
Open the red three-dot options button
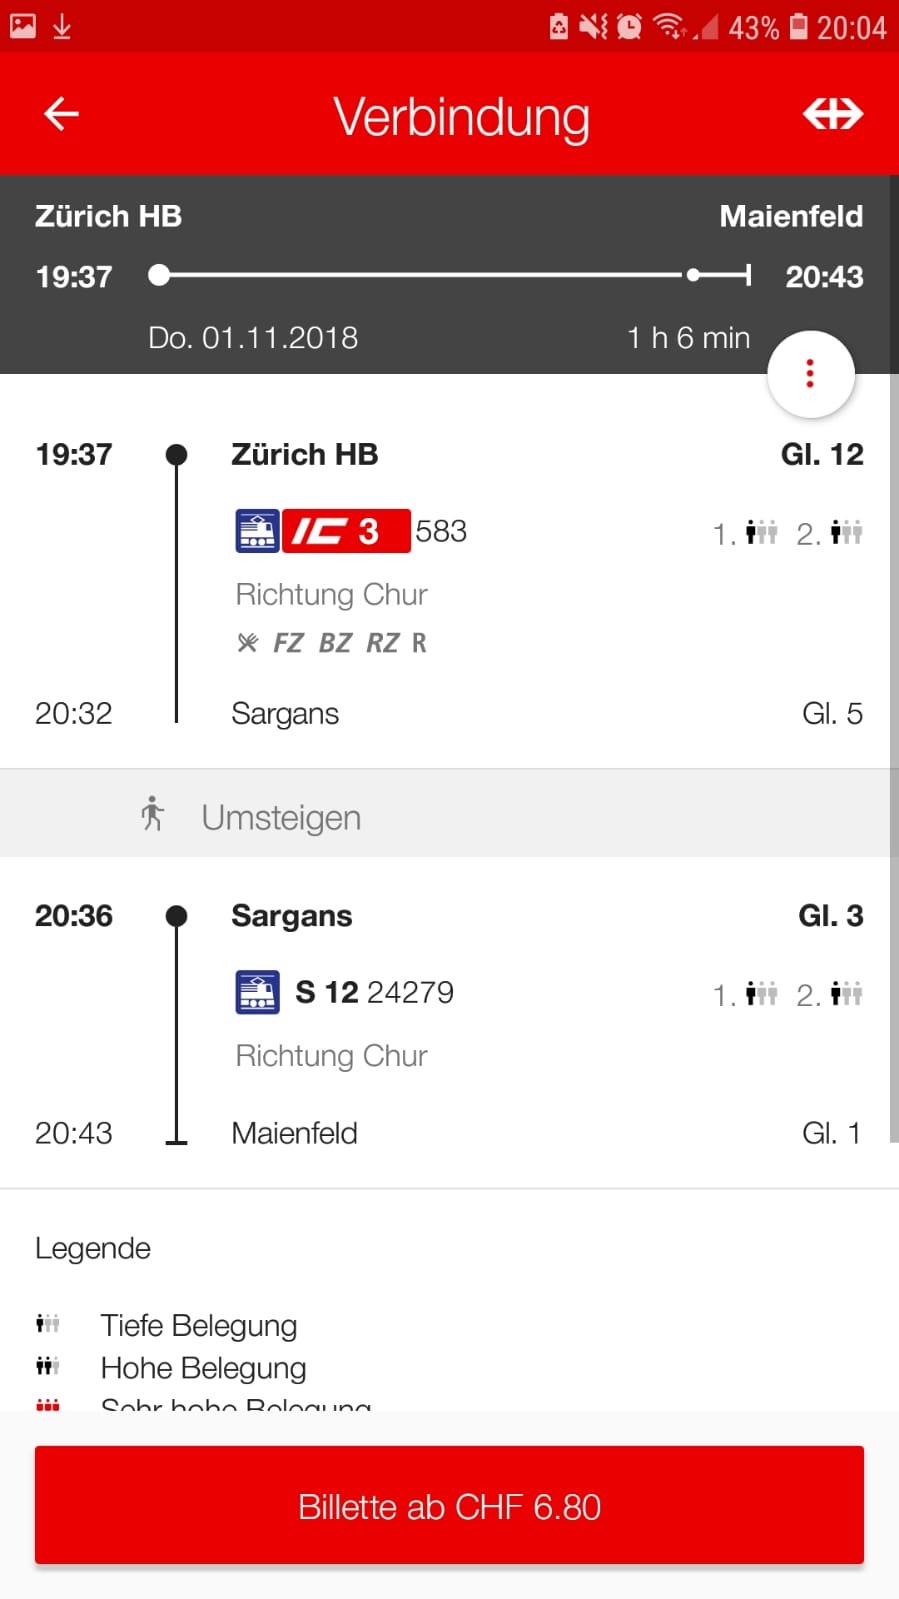point(810,374)
